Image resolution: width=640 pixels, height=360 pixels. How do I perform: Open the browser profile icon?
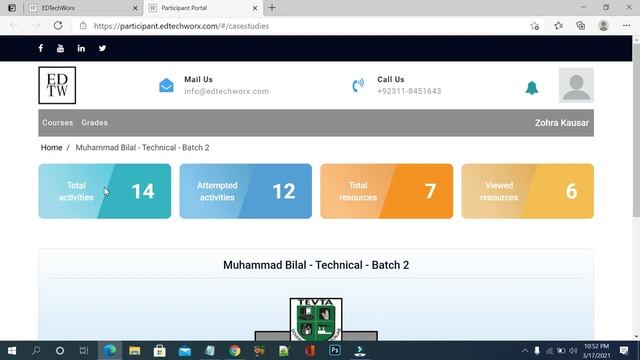point(603,26)
